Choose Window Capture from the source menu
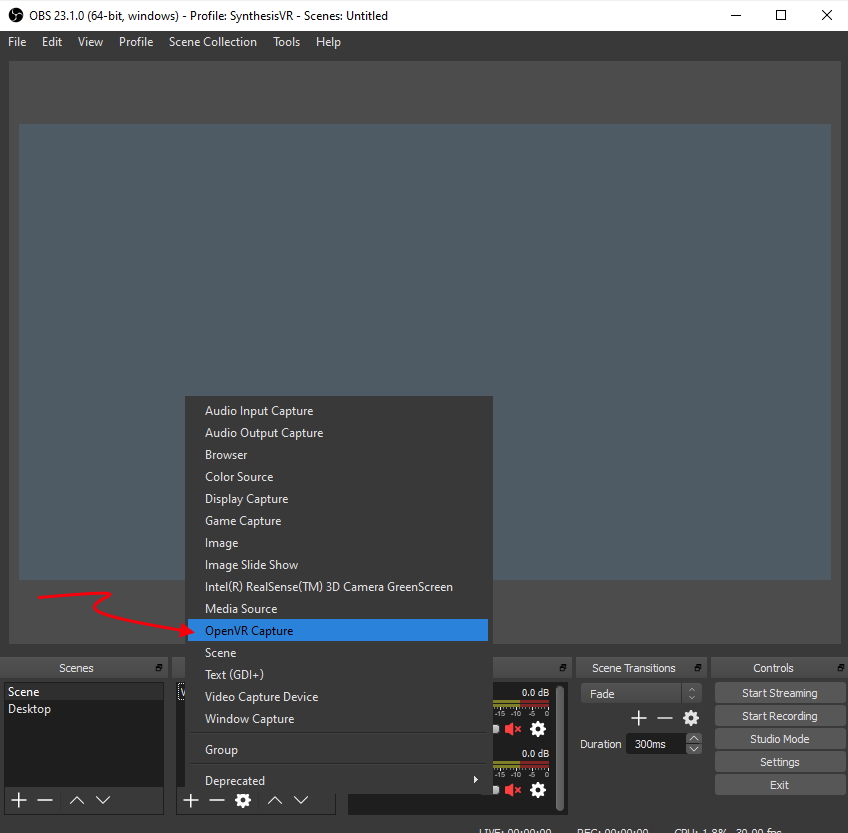Screen dimensions: 848x833 (x=338, y=719)
